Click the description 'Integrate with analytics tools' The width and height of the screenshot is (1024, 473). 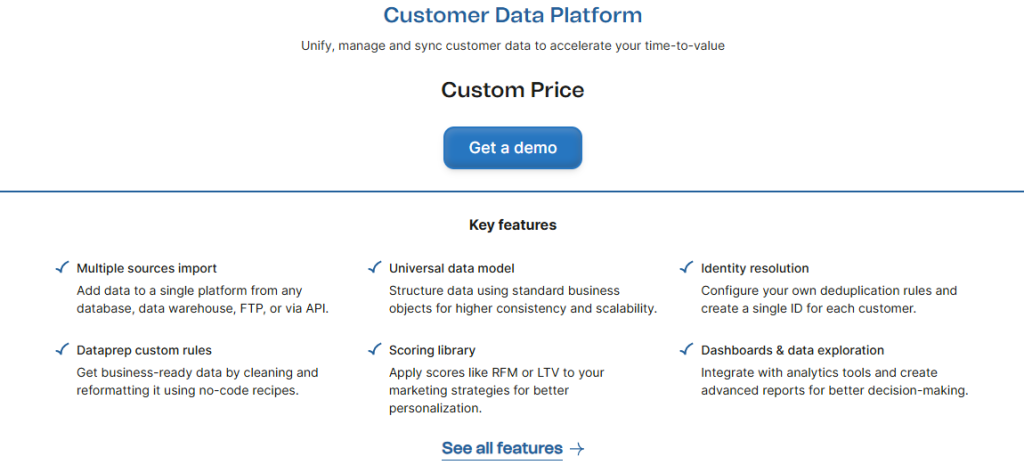click(835, 382)
